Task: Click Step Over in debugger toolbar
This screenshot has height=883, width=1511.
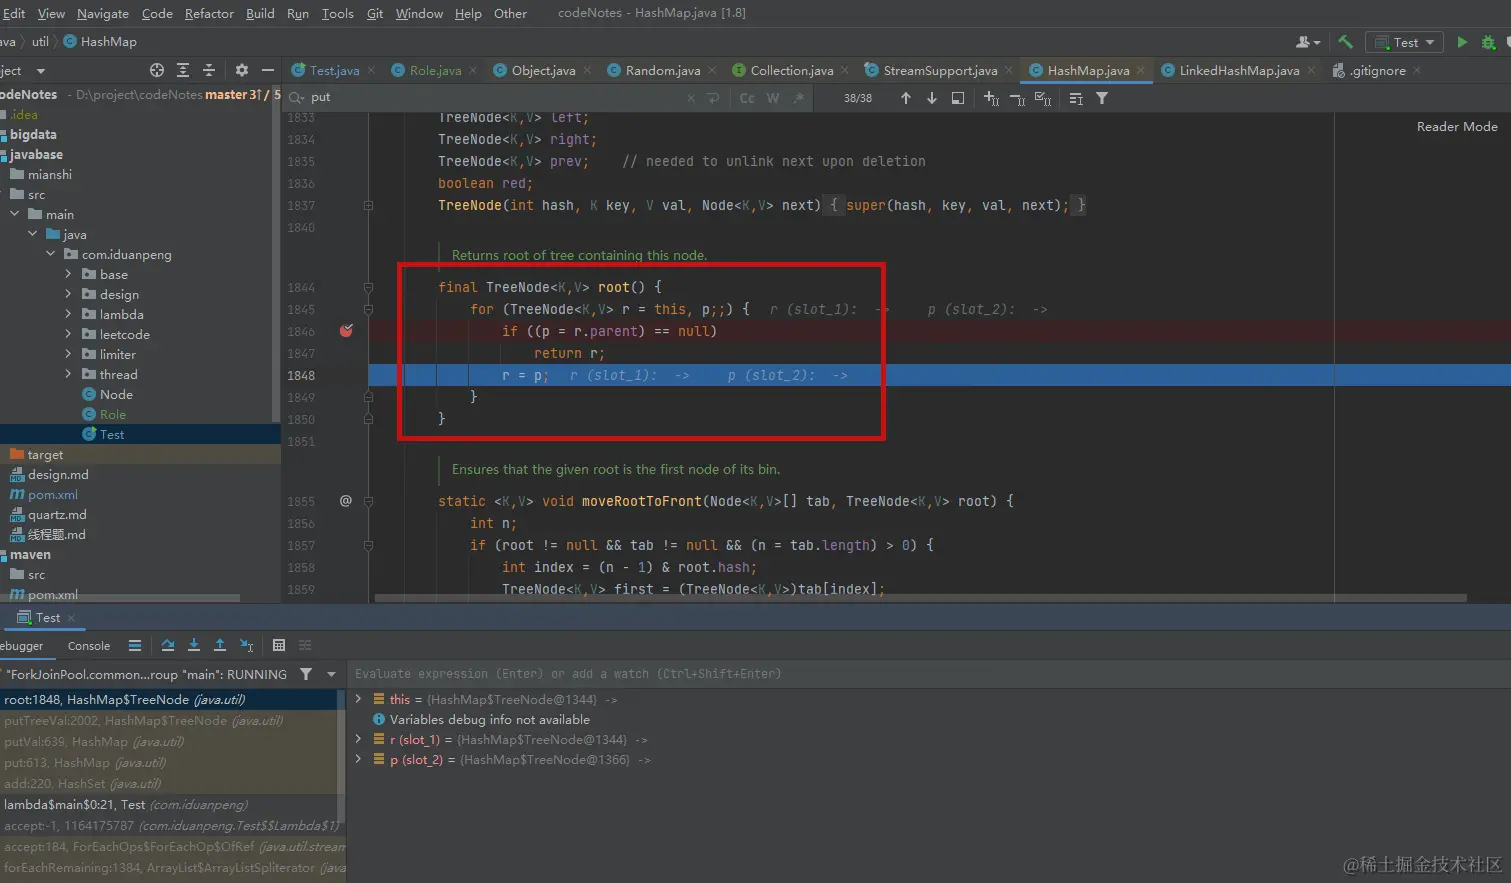Action: (168, 646)
